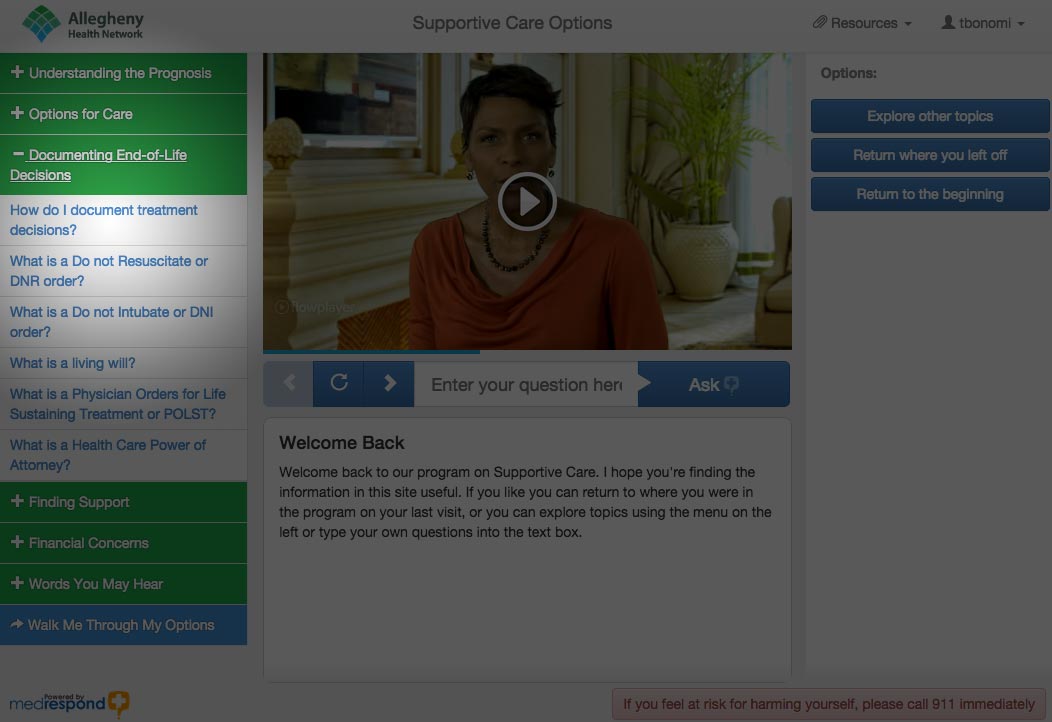This screenshot has width=1052, height=722.
Task: Select the Health Care Power of Attorney question
Action: (108, 455)
